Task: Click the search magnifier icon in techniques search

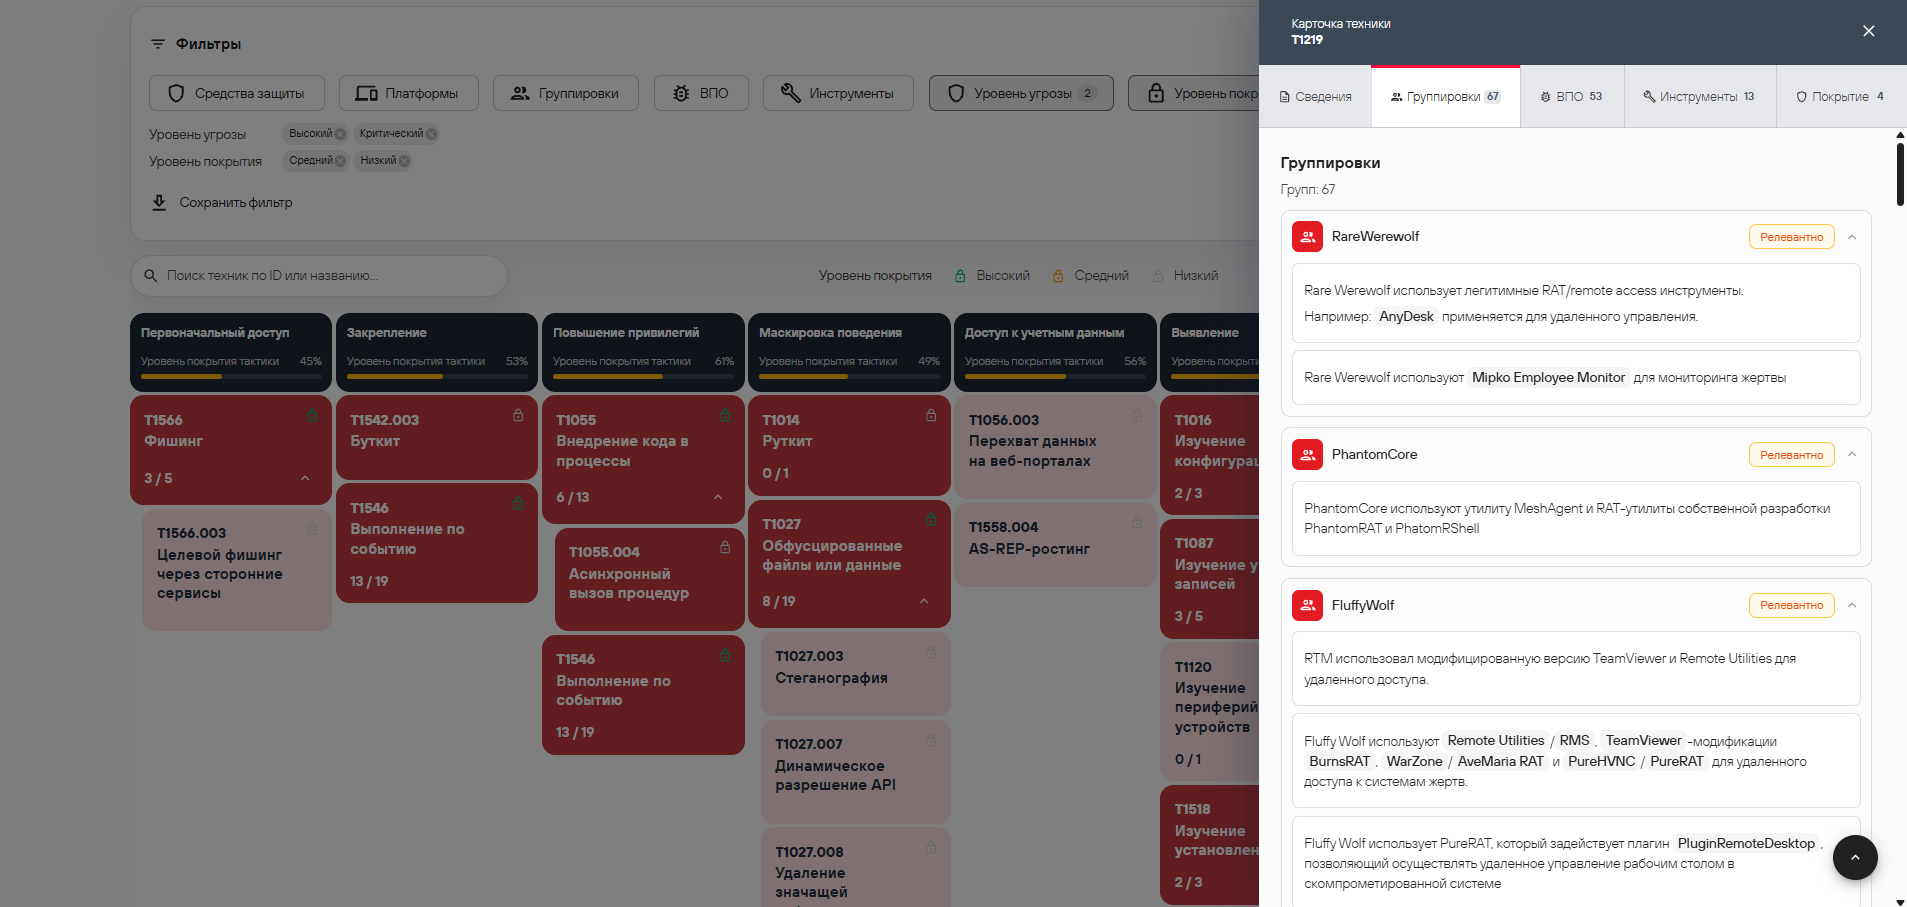Action: pyautogui.click(x=151, y=276)
